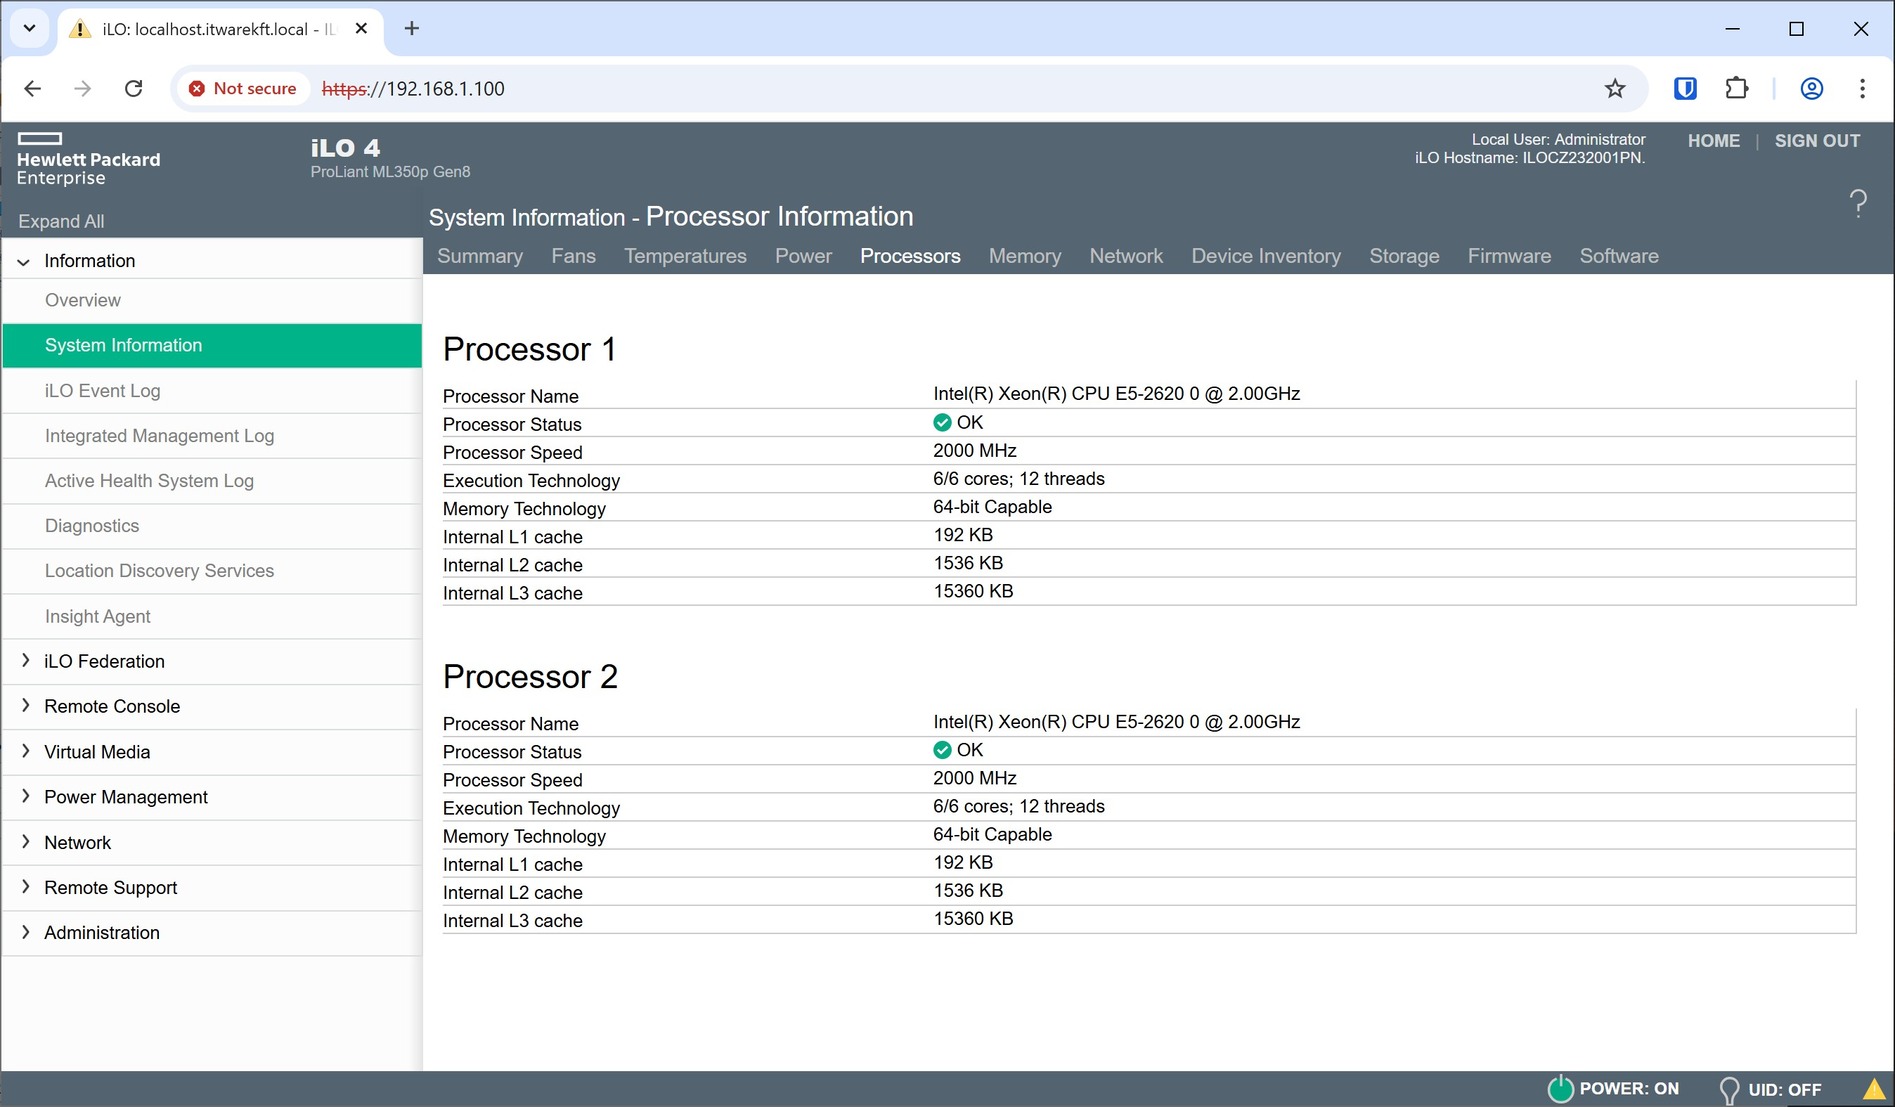Switch to the Software tab
Image resolution: width=1895 pixels, height=1107 pixels.
point(1619,256)
